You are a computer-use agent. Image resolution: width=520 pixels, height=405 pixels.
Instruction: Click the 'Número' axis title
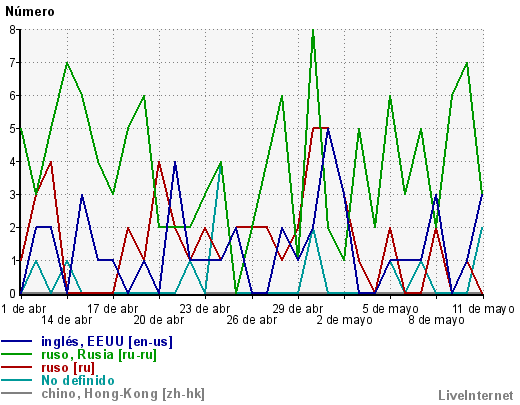pos(30,12)
